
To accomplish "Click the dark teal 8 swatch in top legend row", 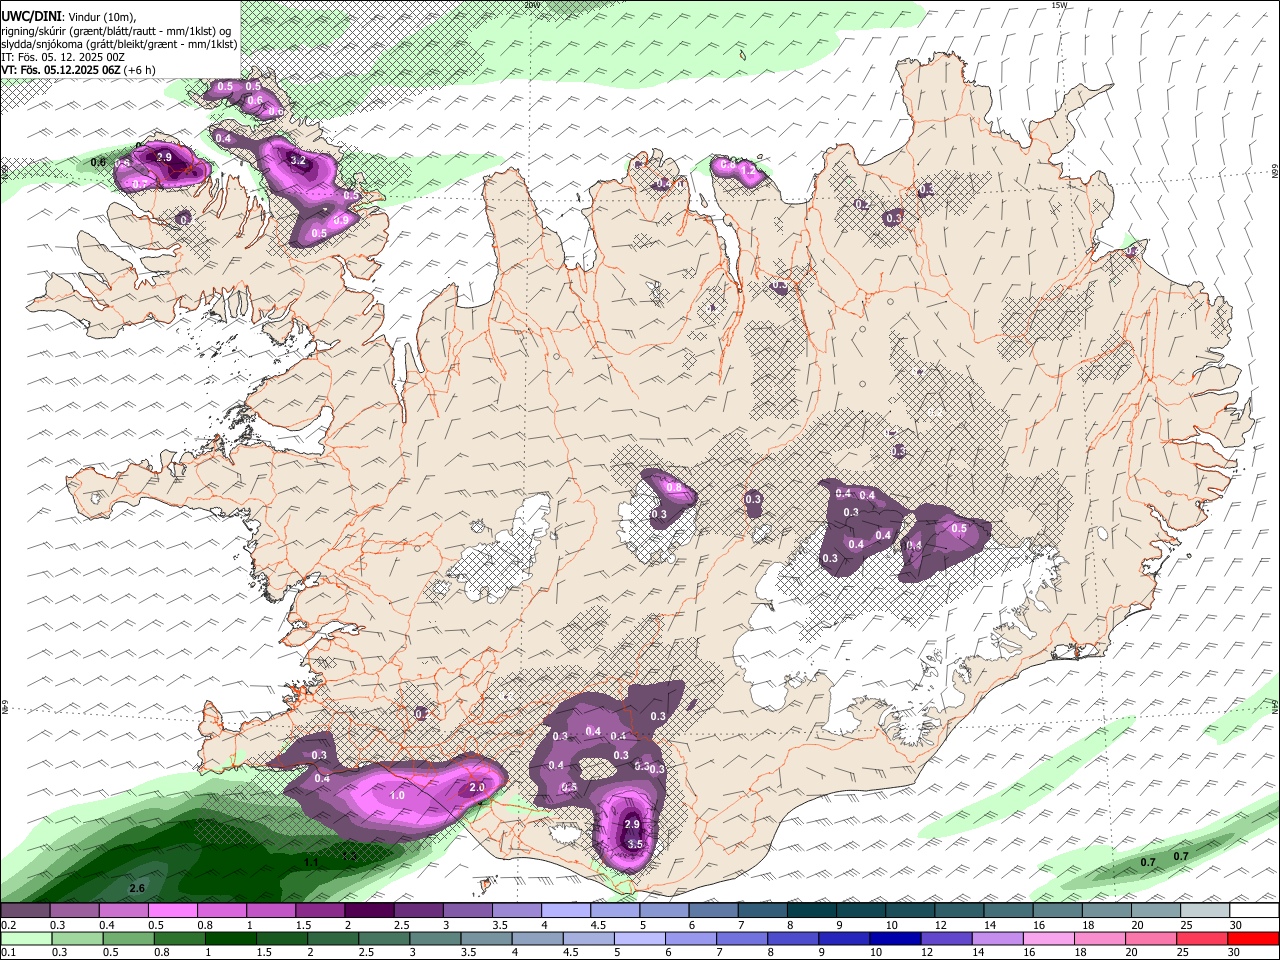I will click(x=811, y=911).
